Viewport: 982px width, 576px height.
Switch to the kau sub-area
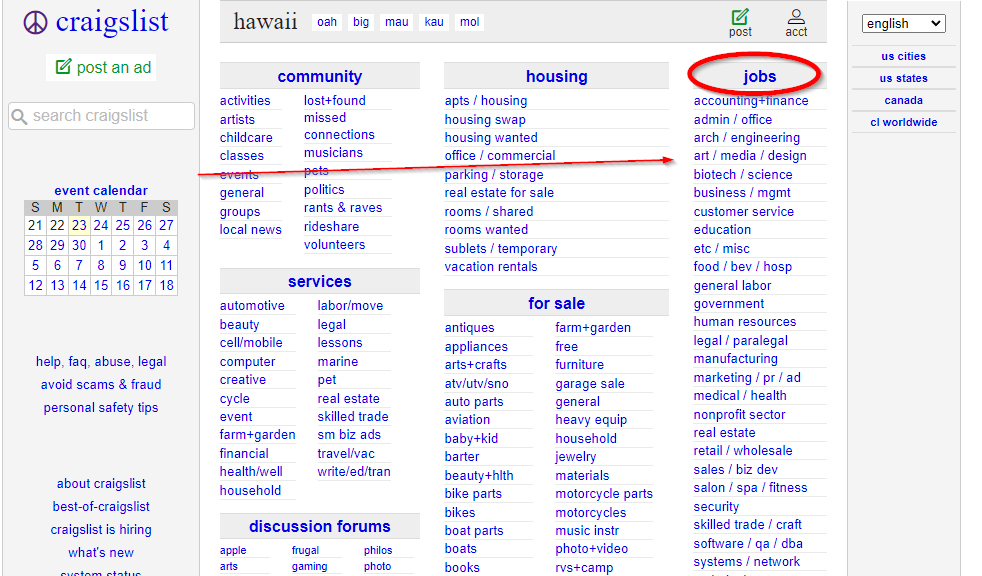[x=434, y=22]
